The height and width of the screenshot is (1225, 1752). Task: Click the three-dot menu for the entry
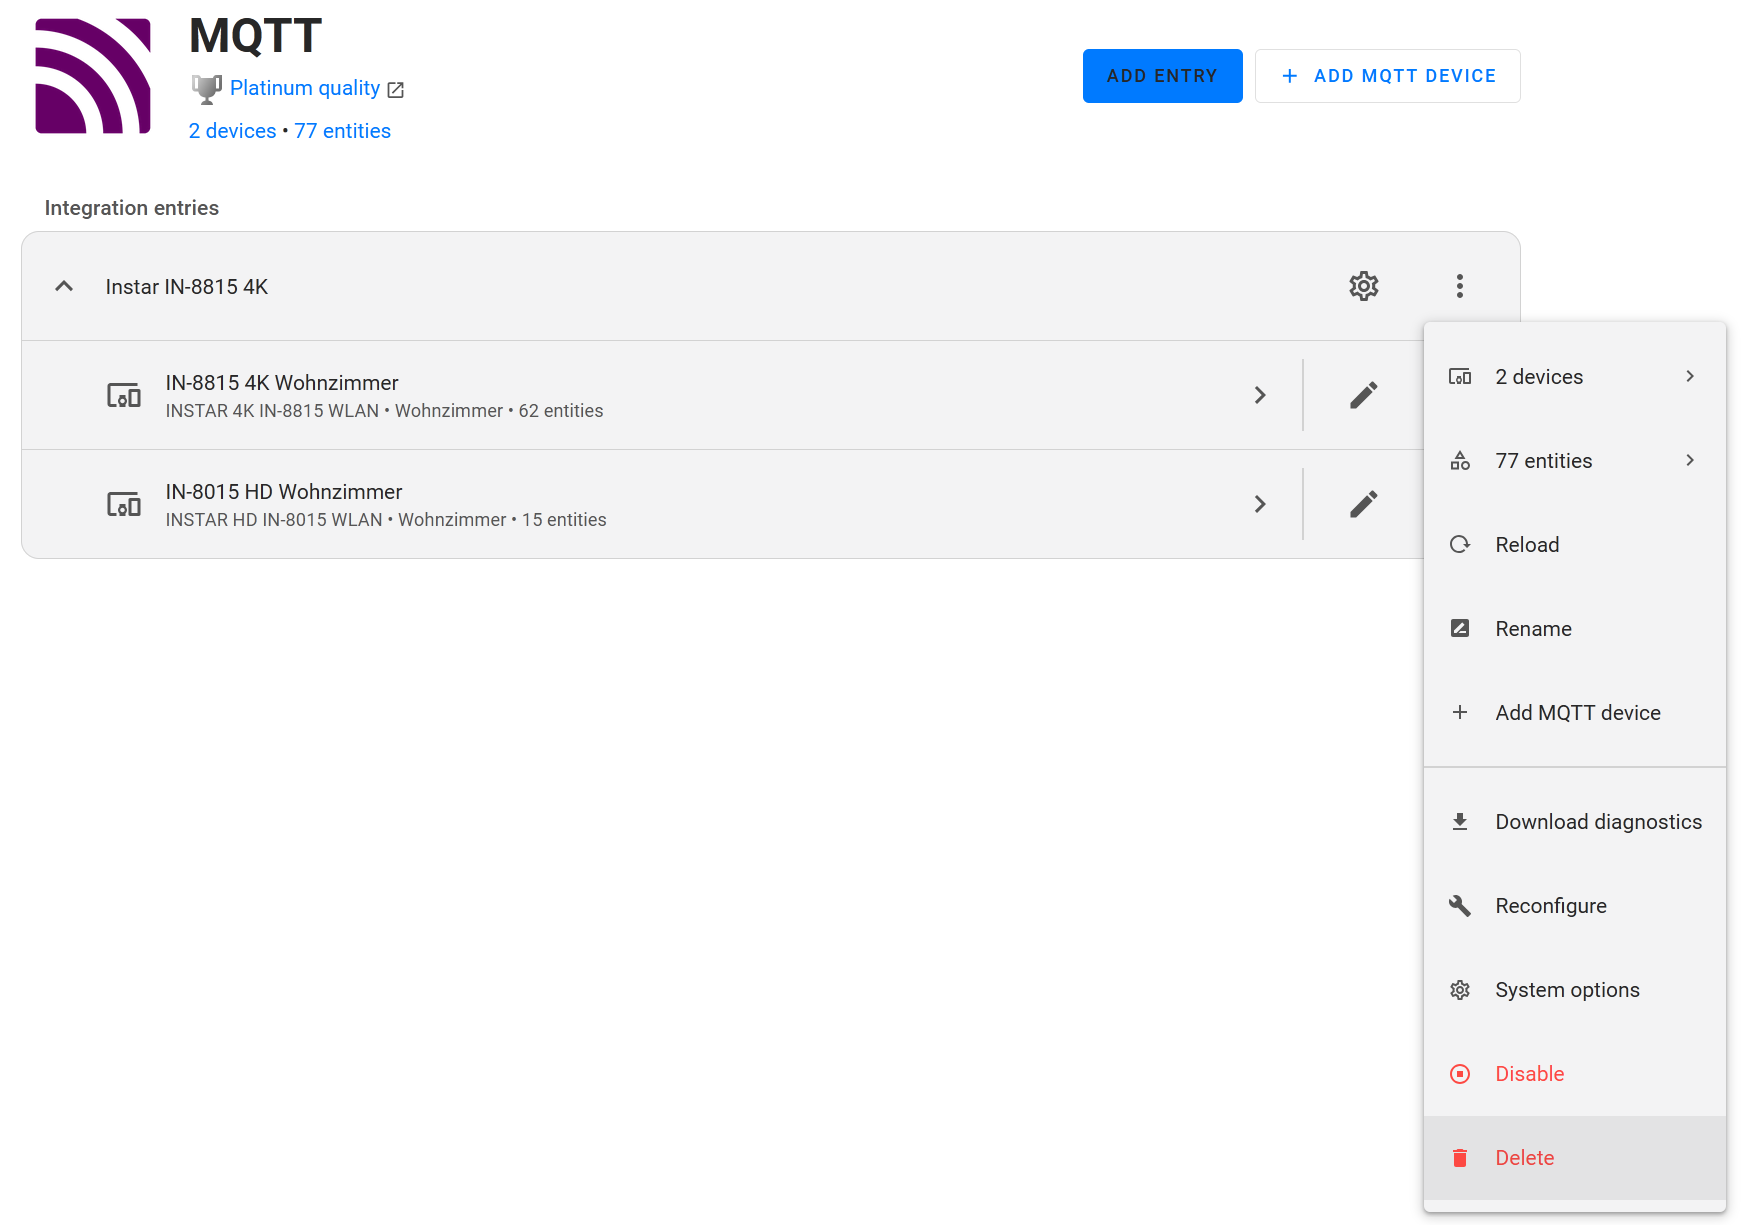1459,286
